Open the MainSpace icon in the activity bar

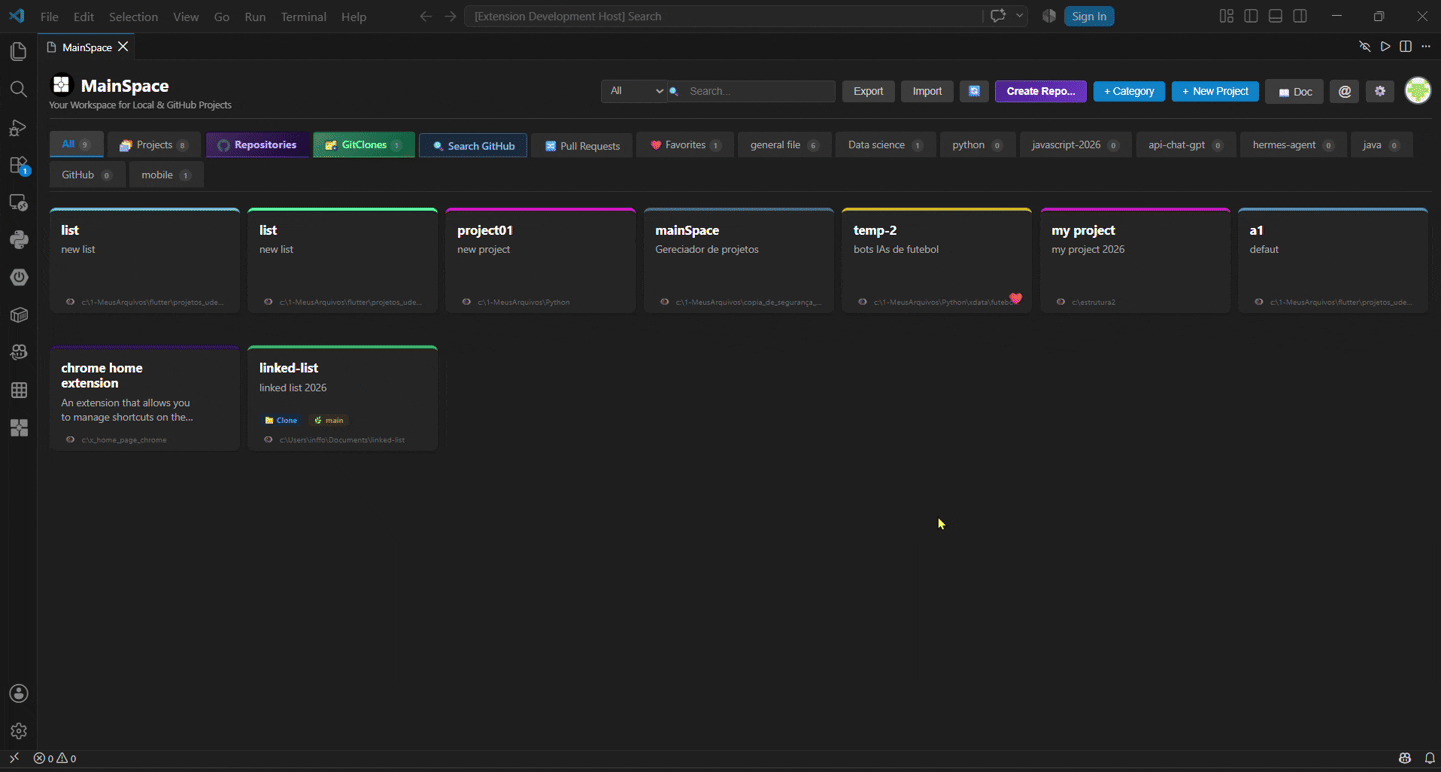(x=18, y=428)
